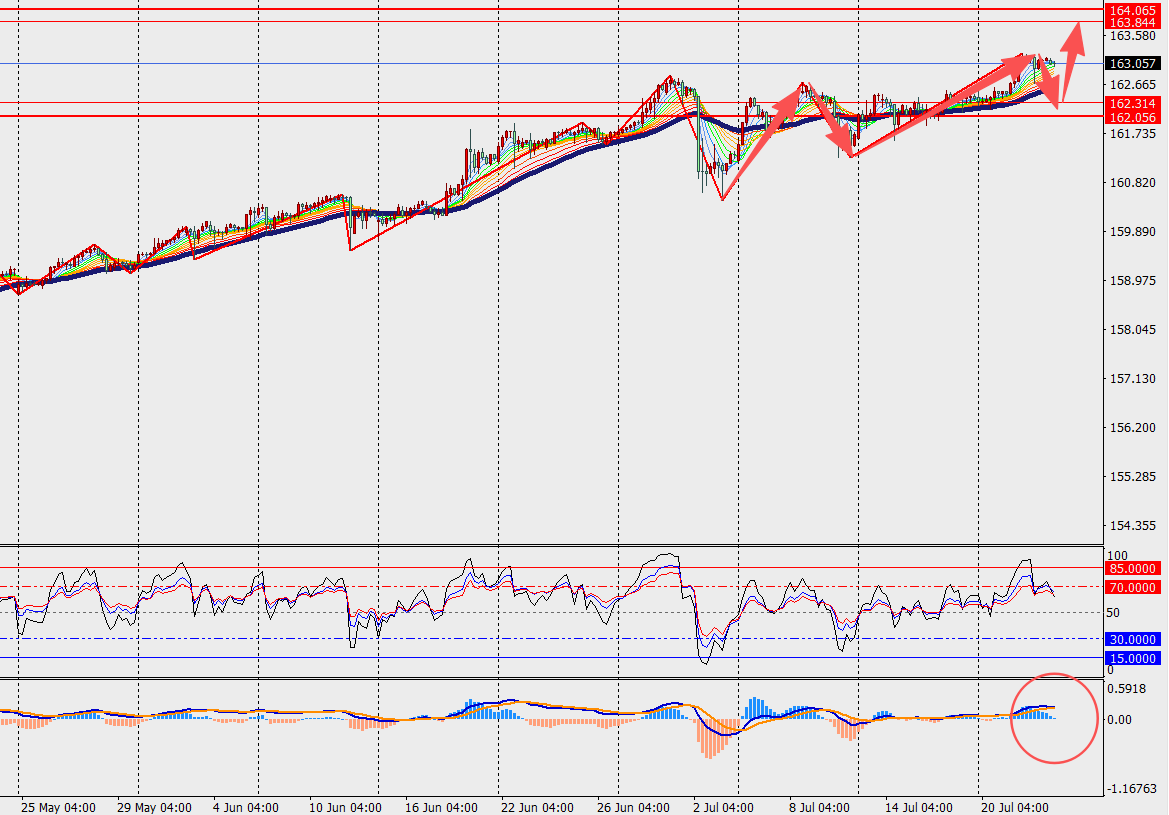Click the 160.820 price axis value

1132,183
